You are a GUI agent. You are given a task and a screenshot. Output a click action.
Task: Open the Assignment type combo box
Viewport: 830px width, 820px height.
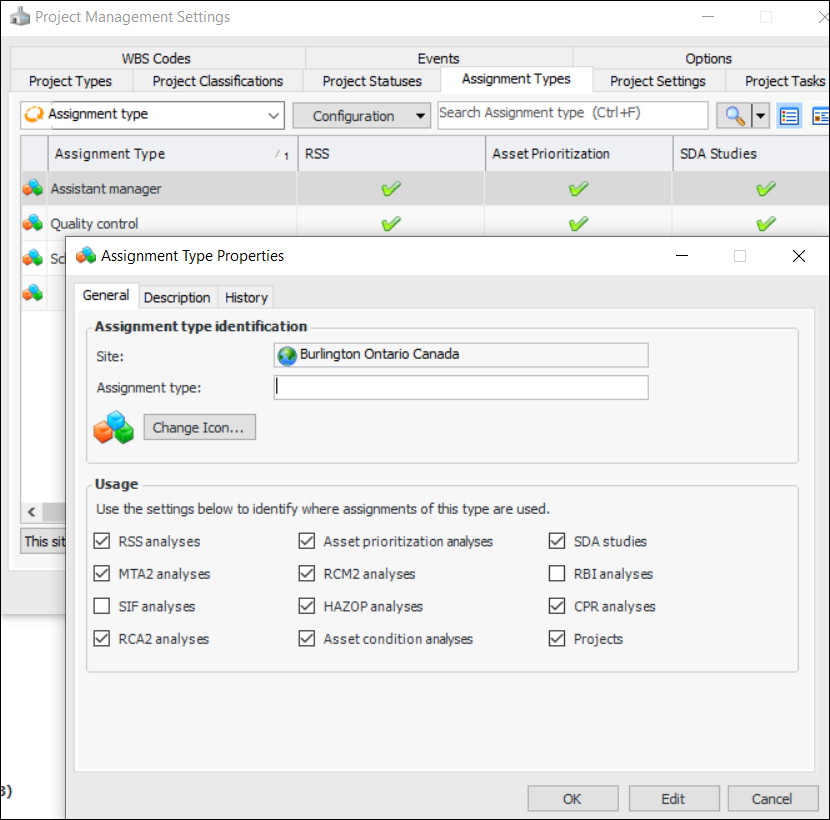[153, 115]
